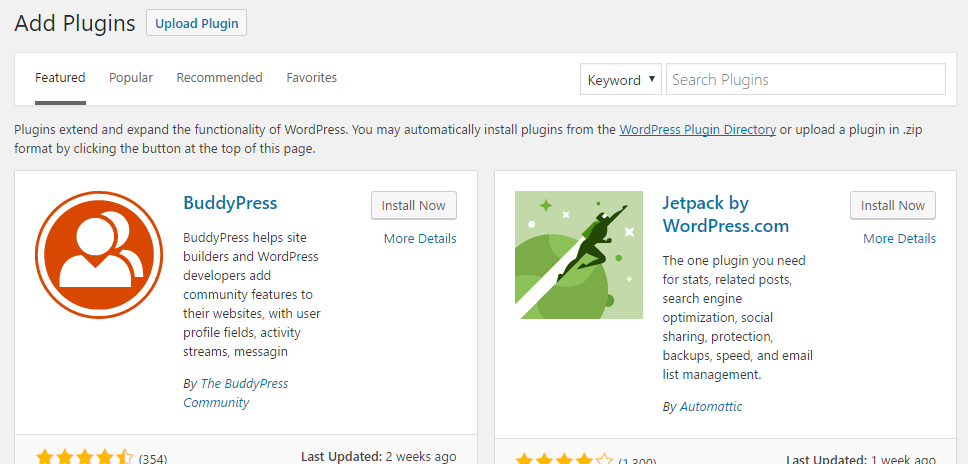Install the Jetpack plugin now
The image size is (968, 464).
click(893, 205)
